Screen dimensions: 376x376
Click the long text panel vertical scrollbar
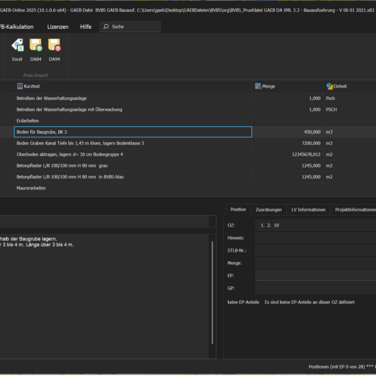click(212, 293)
